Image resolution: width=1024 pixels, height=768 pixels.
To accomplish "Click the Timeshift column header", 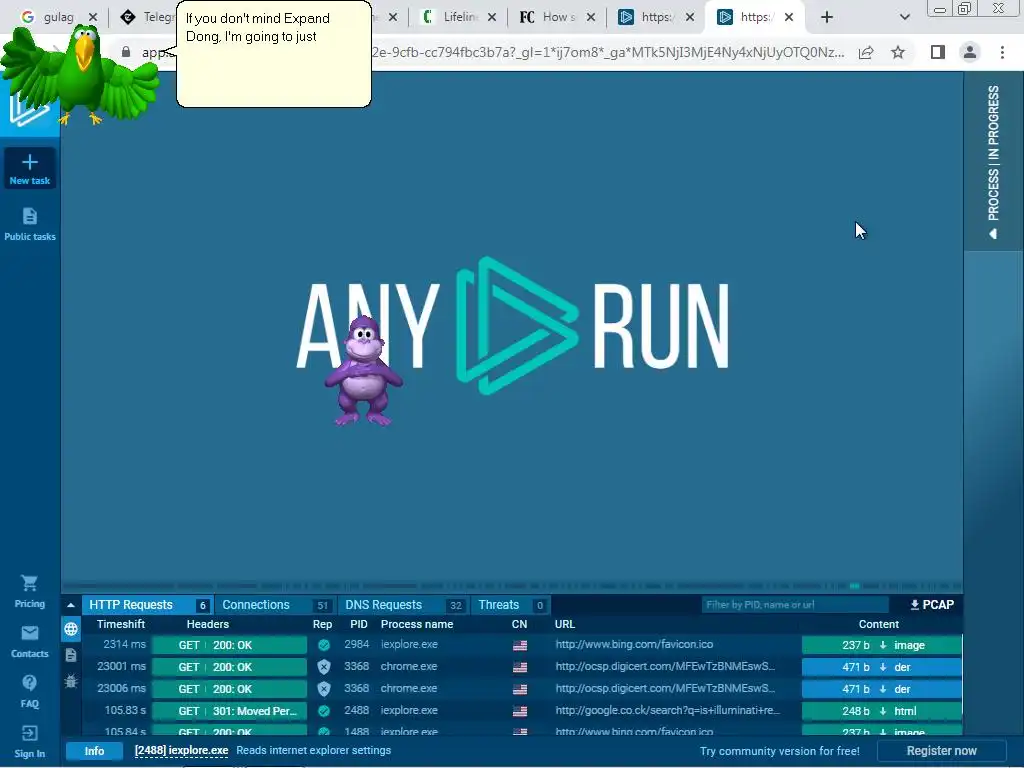I will [x=121, y=624].
